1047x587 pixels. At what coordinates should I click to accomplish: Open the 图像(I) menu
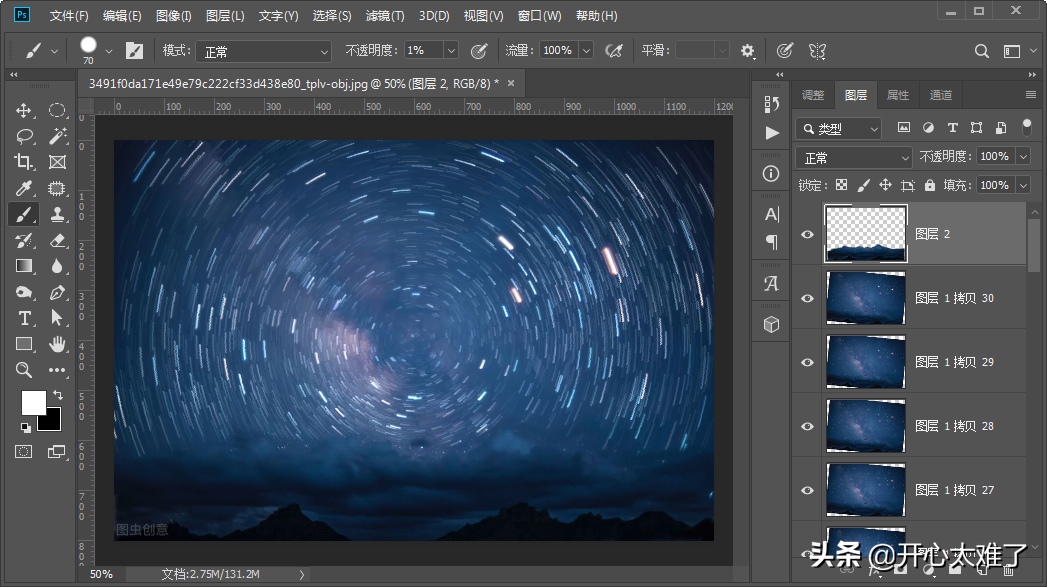pyautogui.click(x=174, y=15)
